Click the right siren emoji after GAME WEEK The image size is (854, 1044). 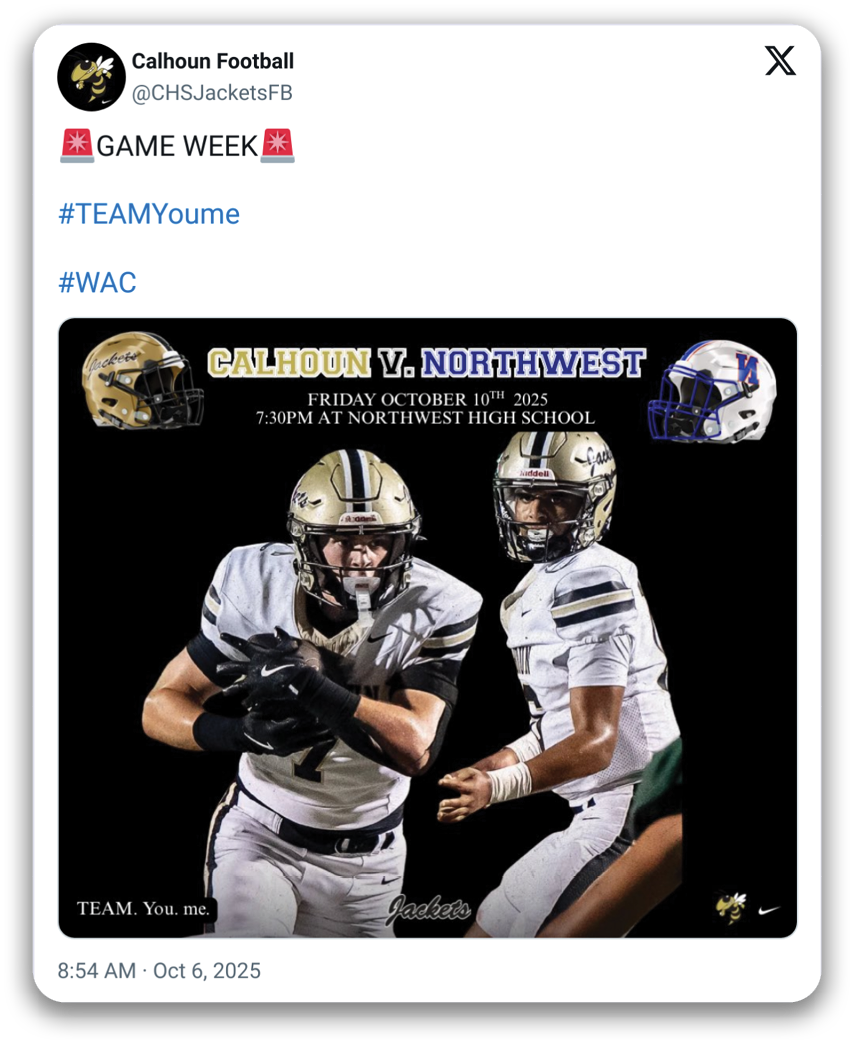278,146
